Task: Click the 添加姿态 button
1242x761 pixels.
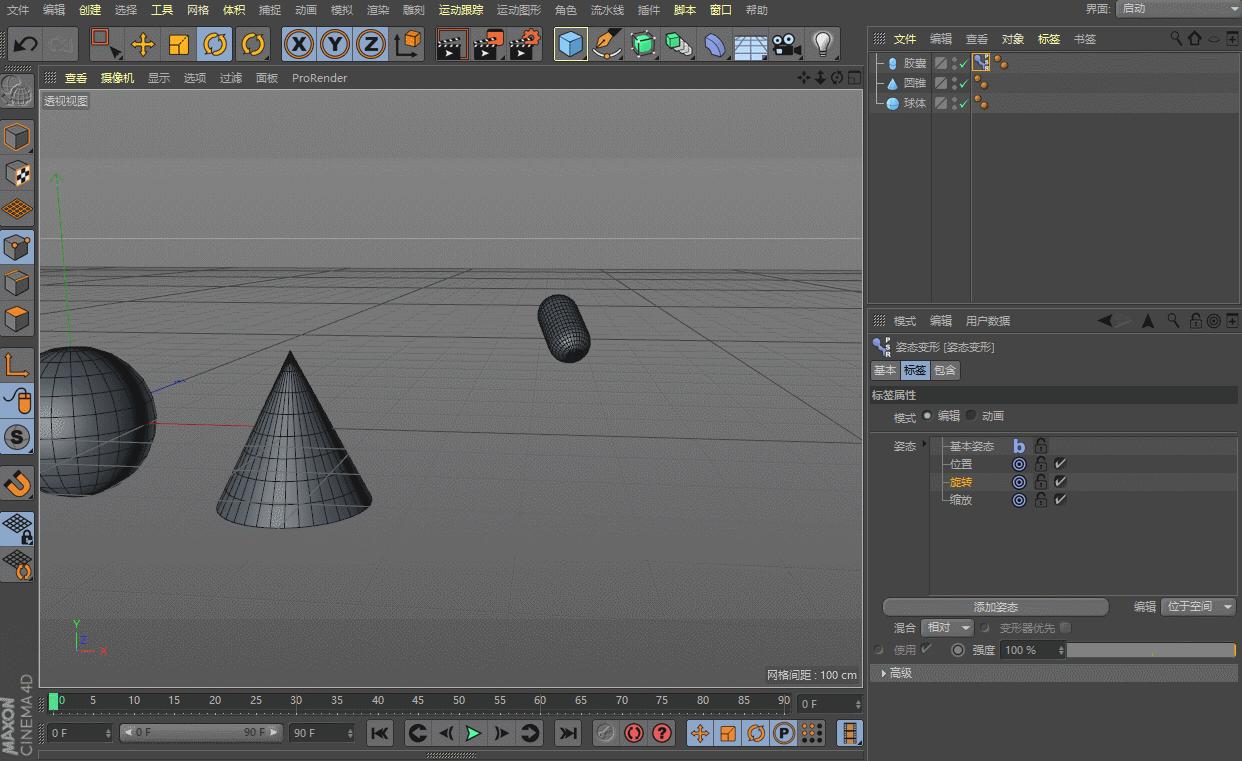Action: 994,606
